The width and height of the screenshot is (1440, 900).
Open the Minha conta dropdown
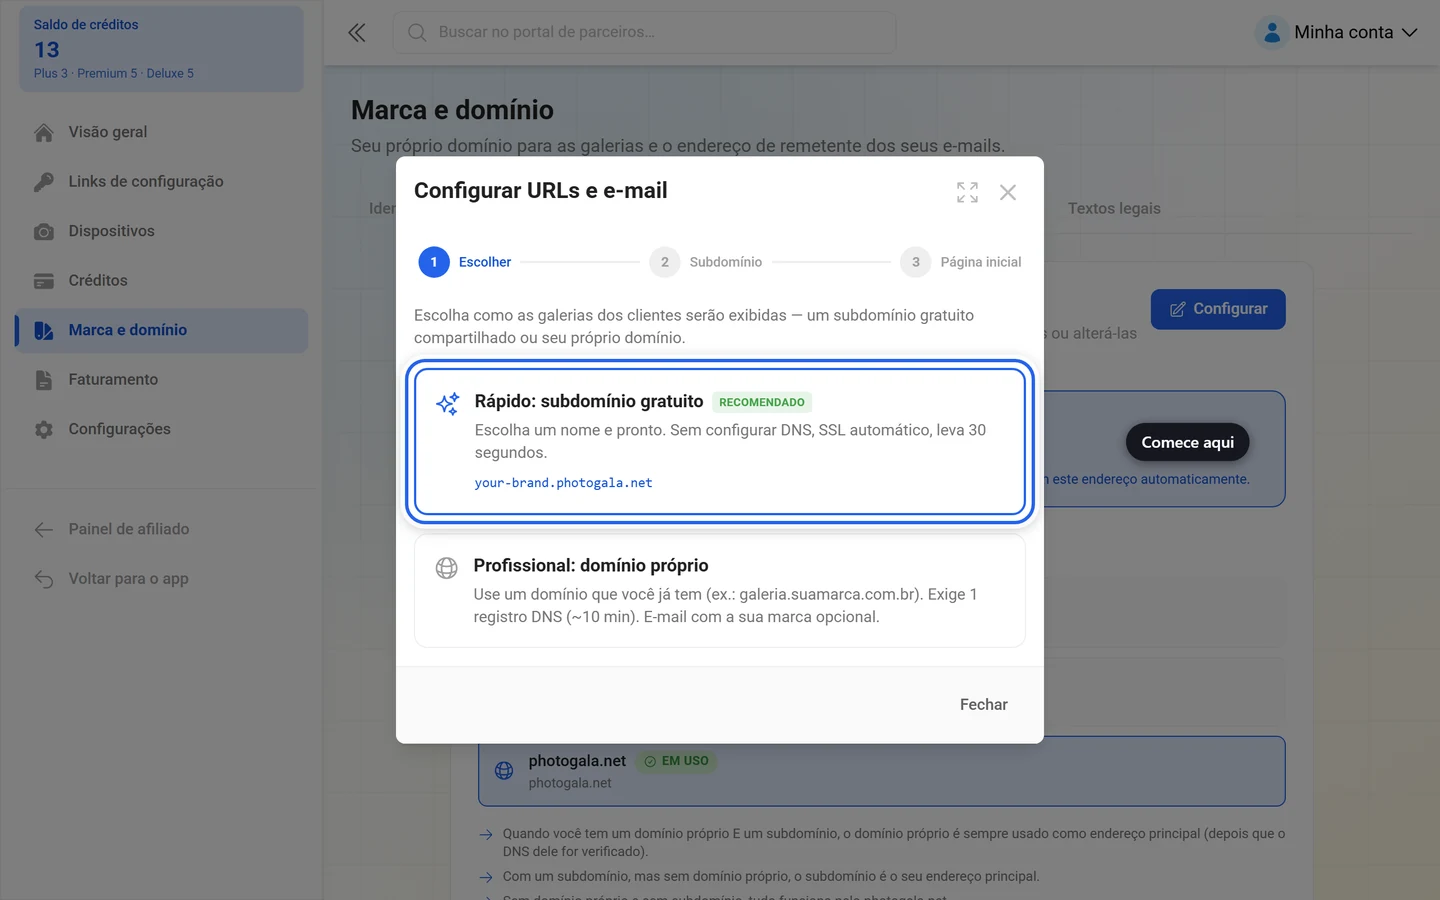[1338, 32]
